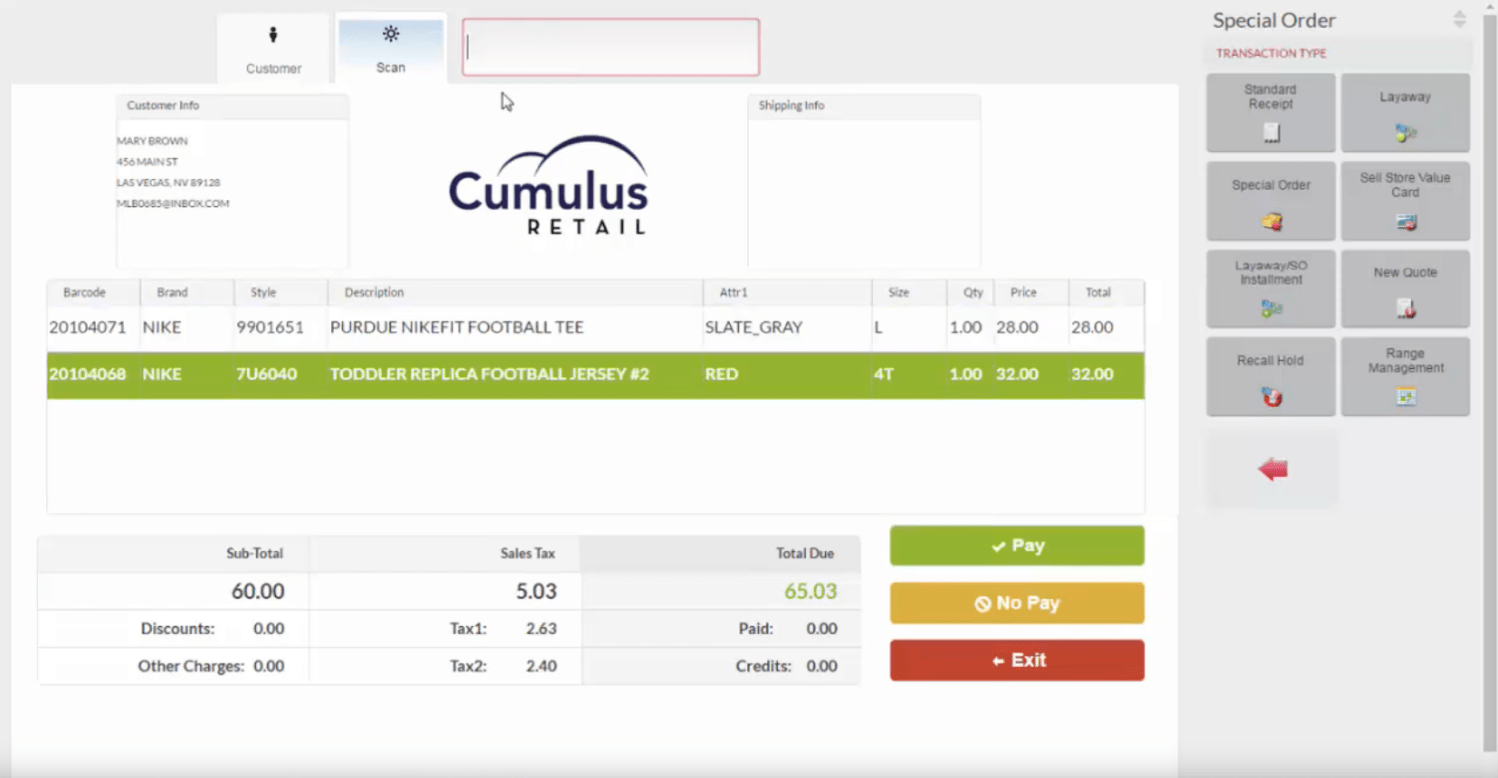
Task: Select the Special Order transaction button
Action: (1271, 201)
